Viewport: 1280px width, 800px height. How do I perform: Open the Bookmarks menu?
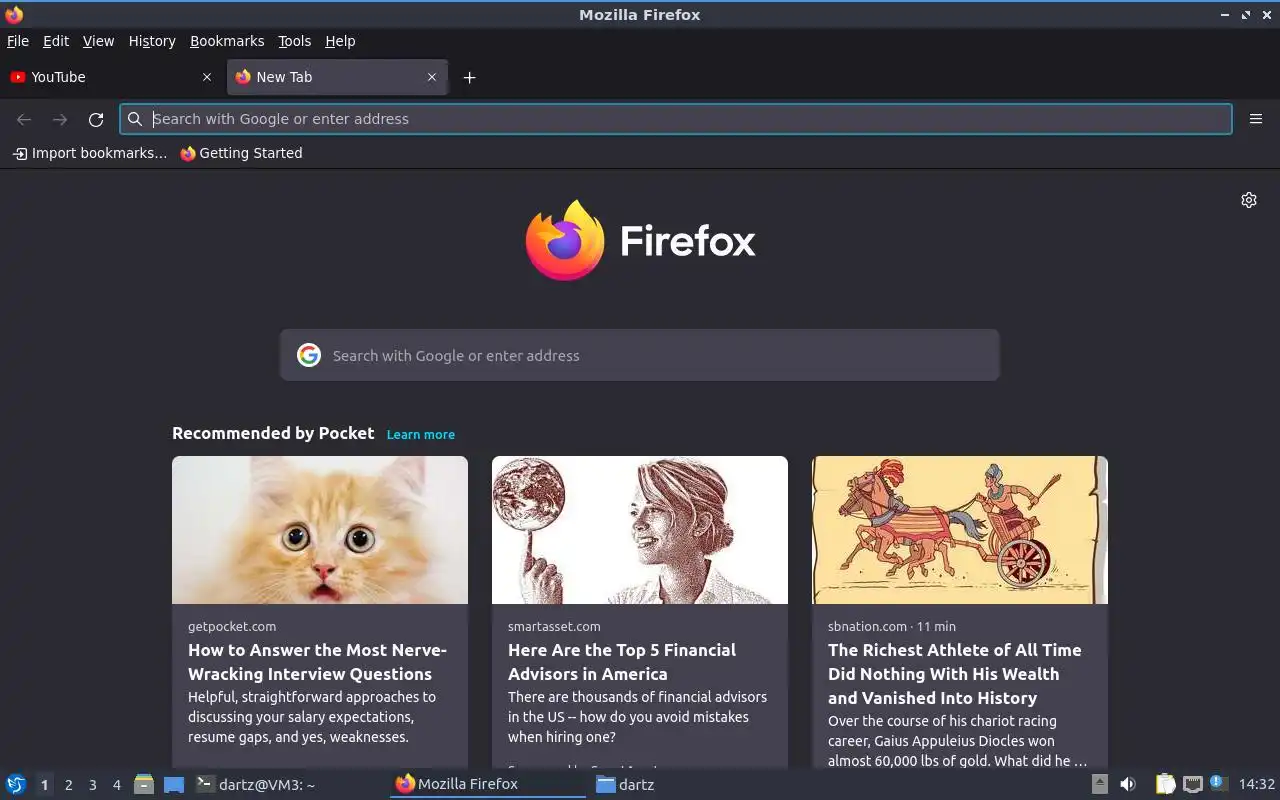coord(227,41)
